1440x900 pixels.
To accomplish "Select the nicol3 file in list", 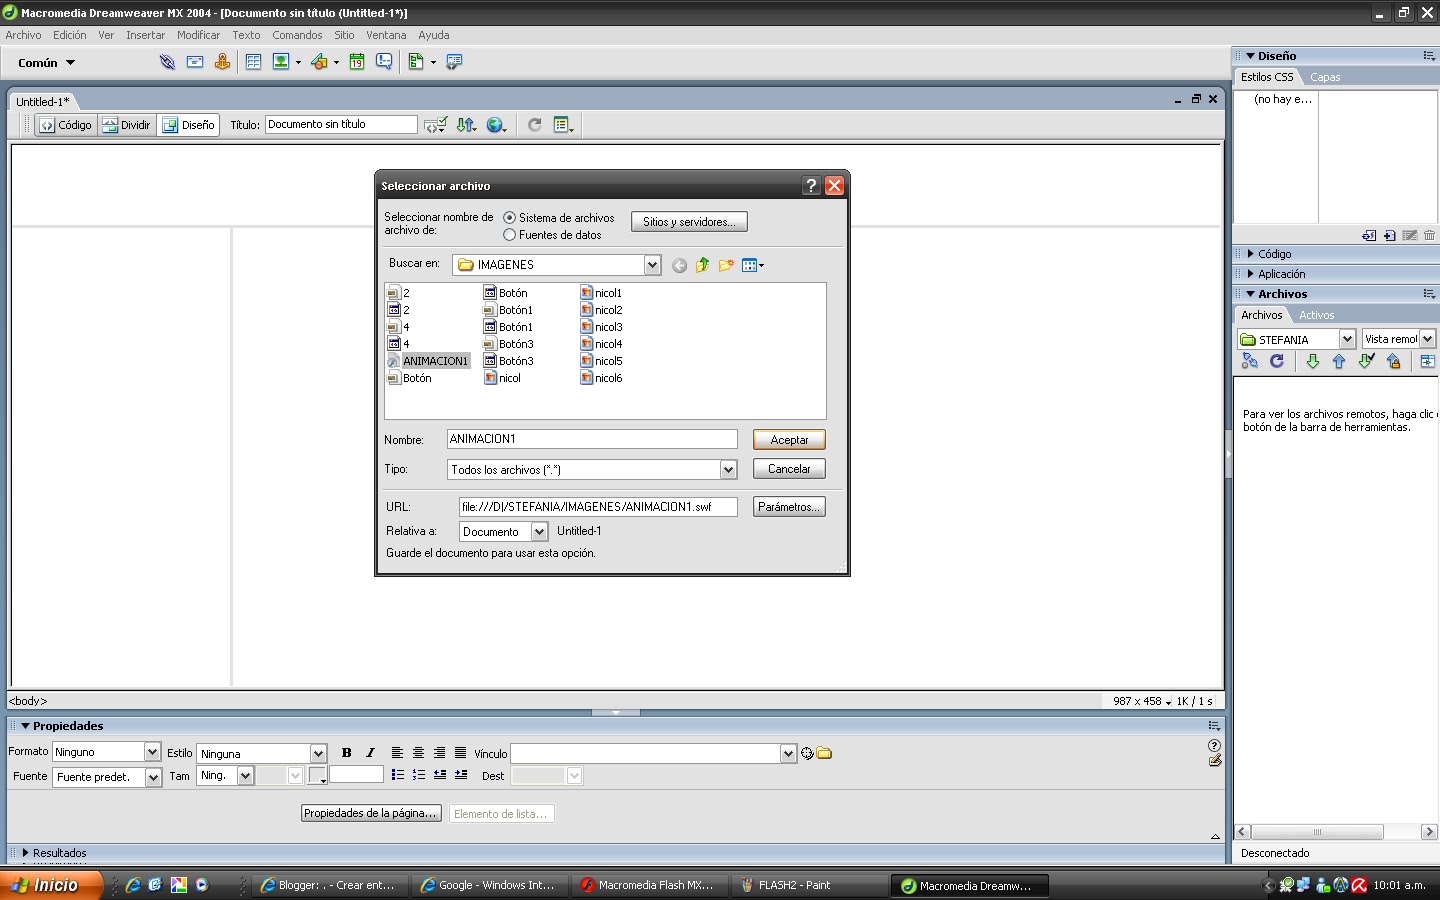I will click(602, 327).
